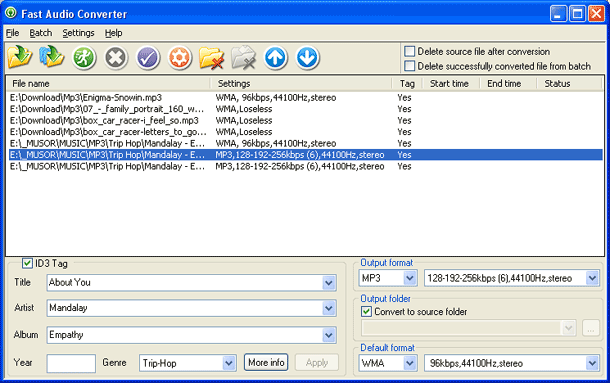Click the Fast Audio Converter title icon

[x=11, y=13]
